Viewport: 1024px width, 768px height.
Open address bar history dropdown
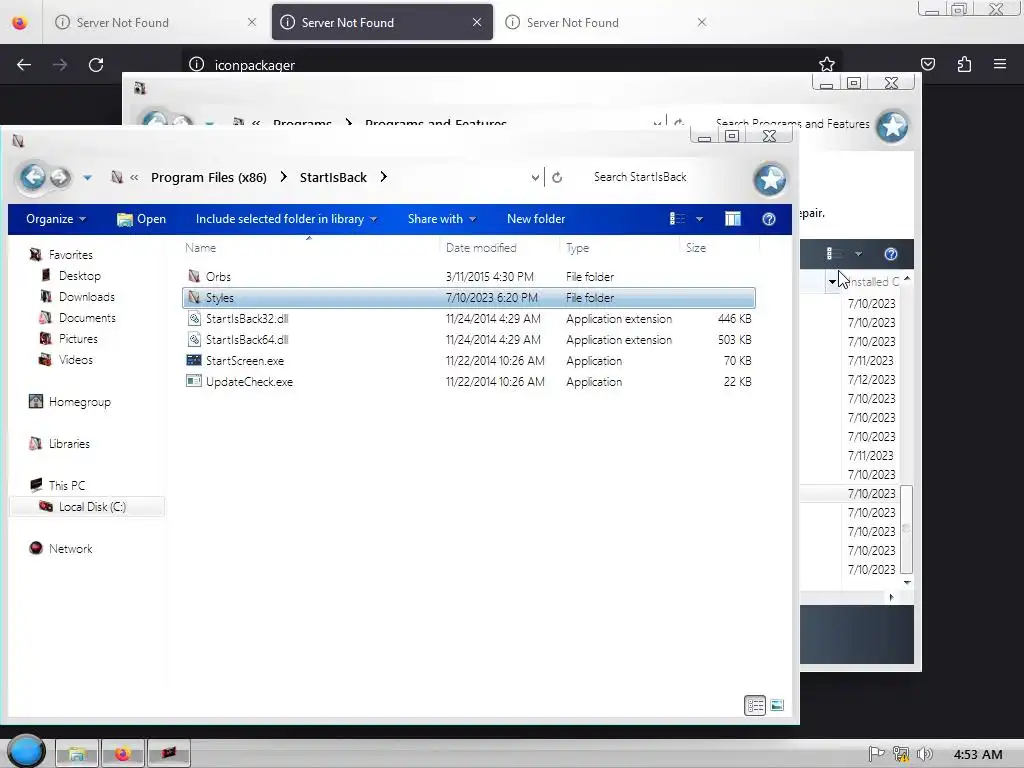[535, 177]
